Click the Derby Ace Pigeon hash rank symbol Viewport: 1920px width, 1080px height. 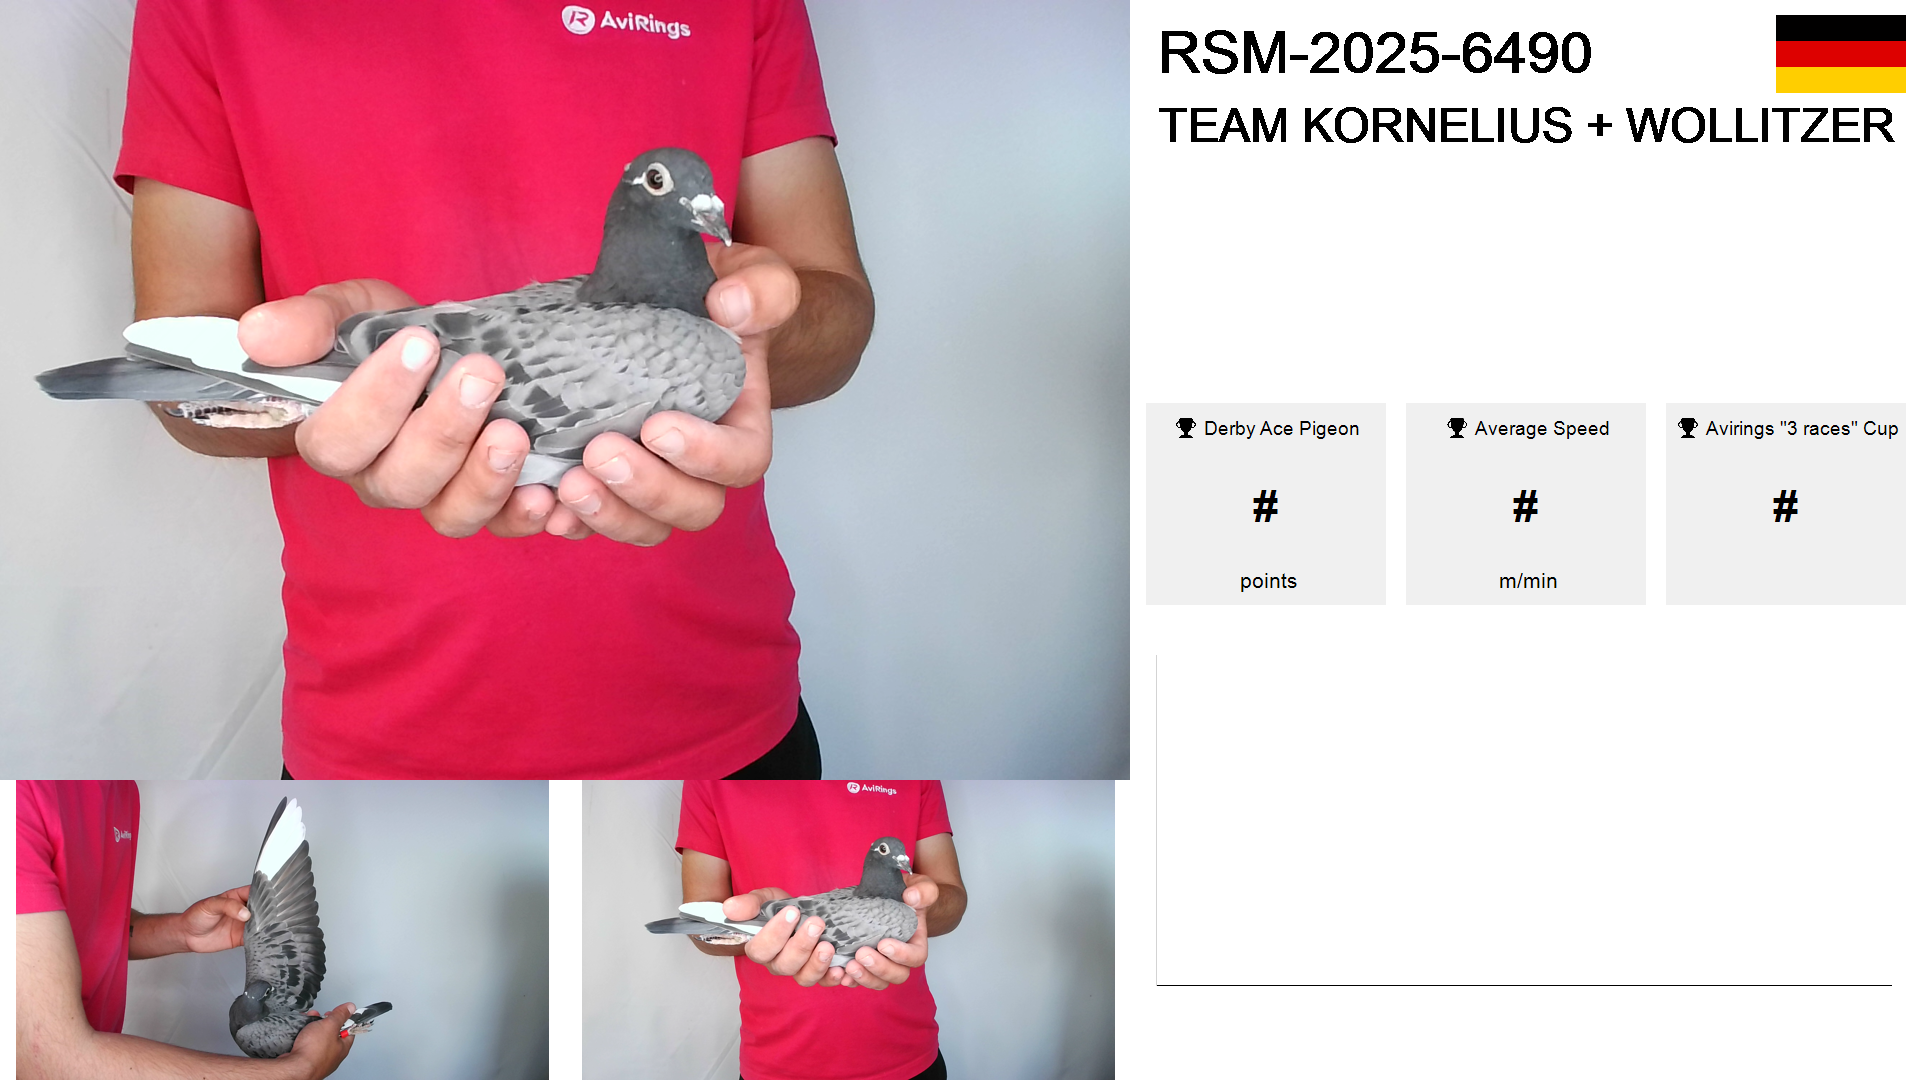click(1265, 506)
